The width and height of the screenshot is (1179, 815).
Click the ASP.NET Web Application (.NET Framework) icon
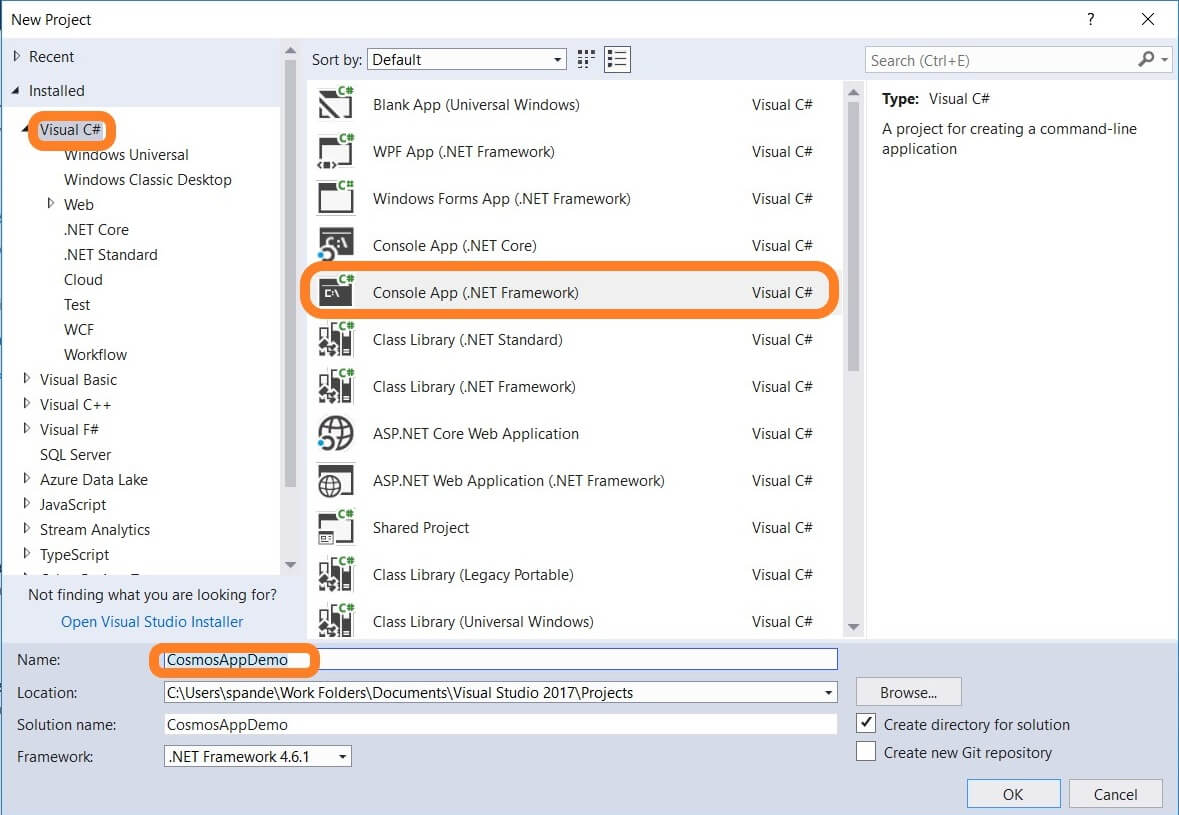coord(335,480)
